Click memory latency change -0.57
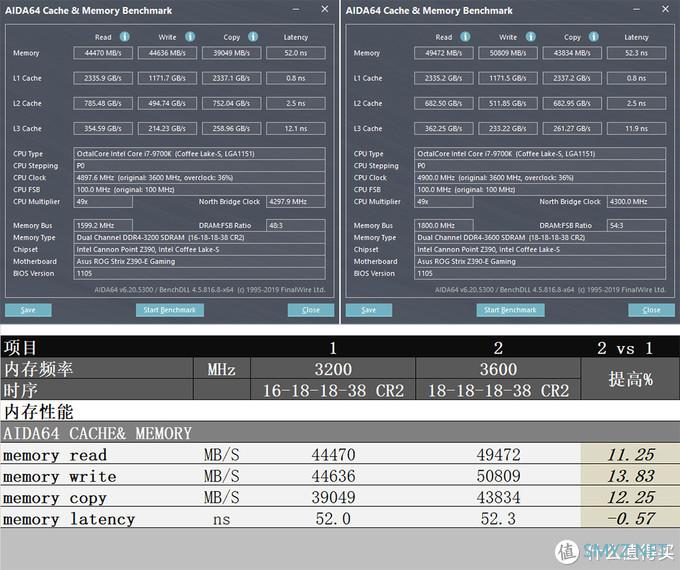This screenshot has width=680, height=570. coord(630,518)
